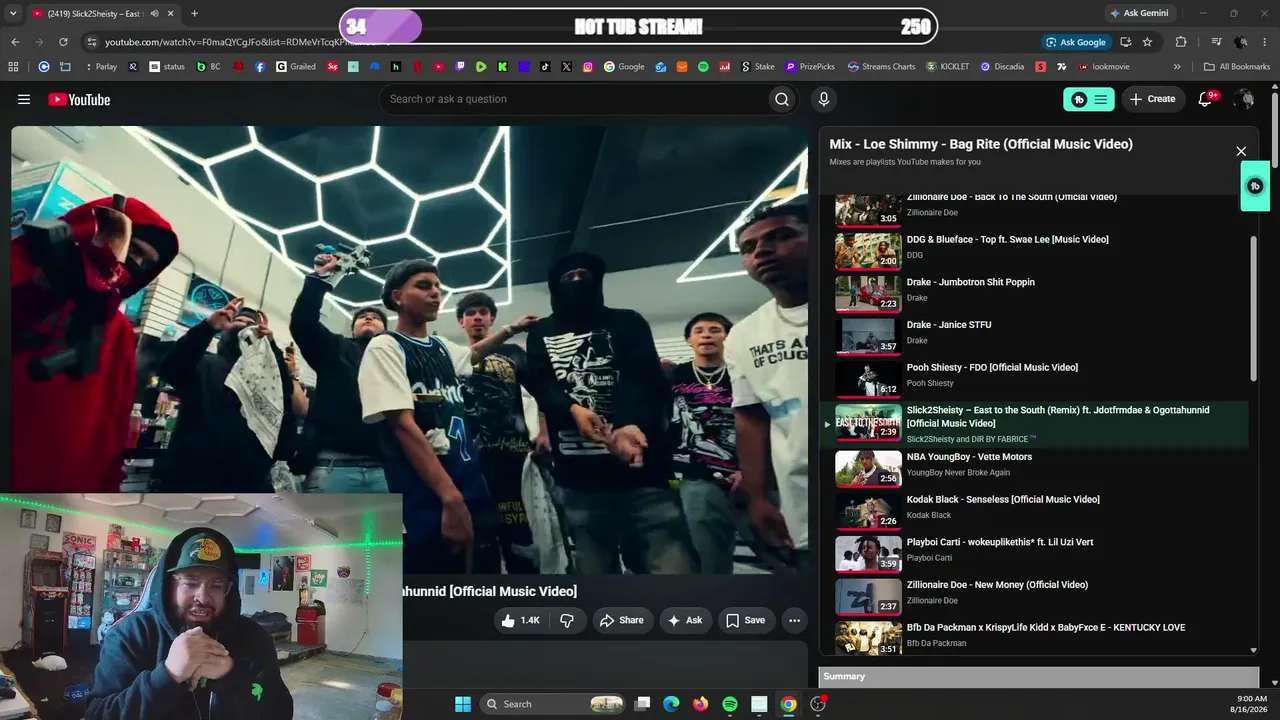Open the Grailed bookmark
The width and height of the screenshot is (1280, 720).
coord(296,67)
